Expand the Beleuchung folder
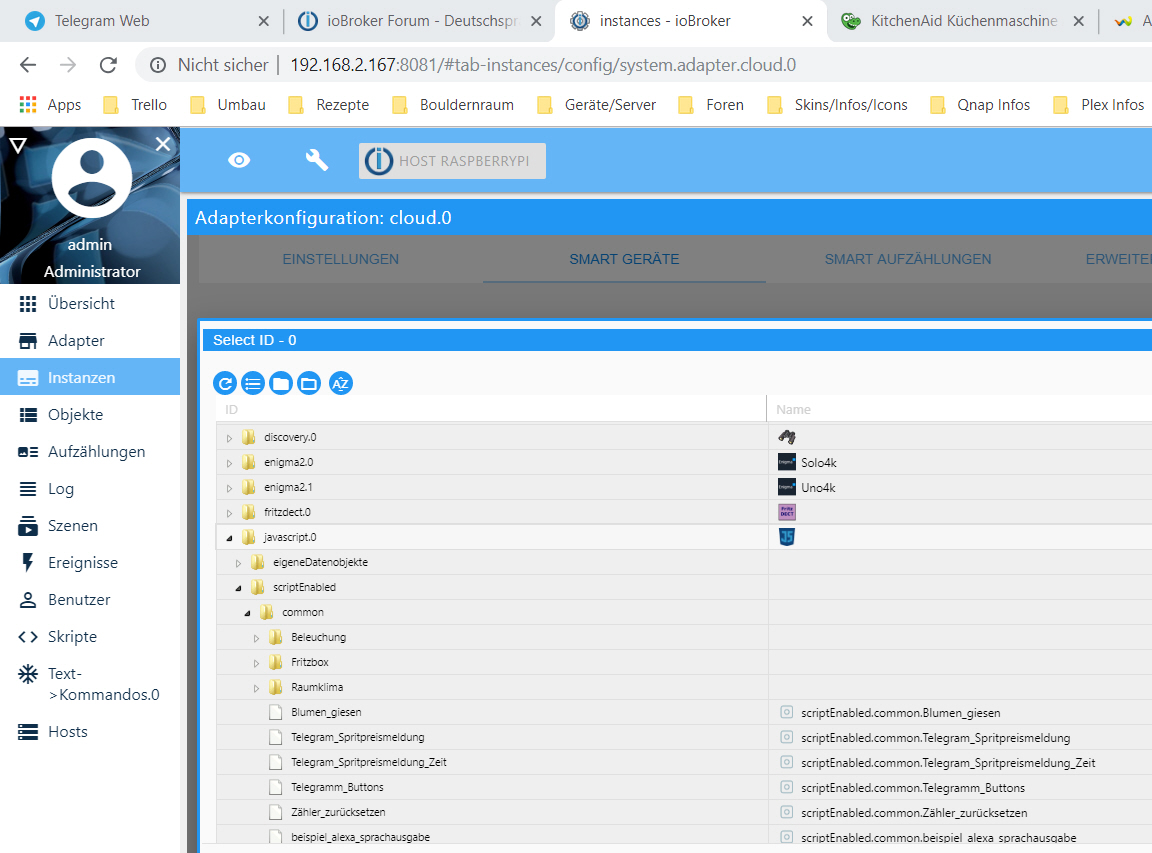1152x853 pixels. coord(256,638)
